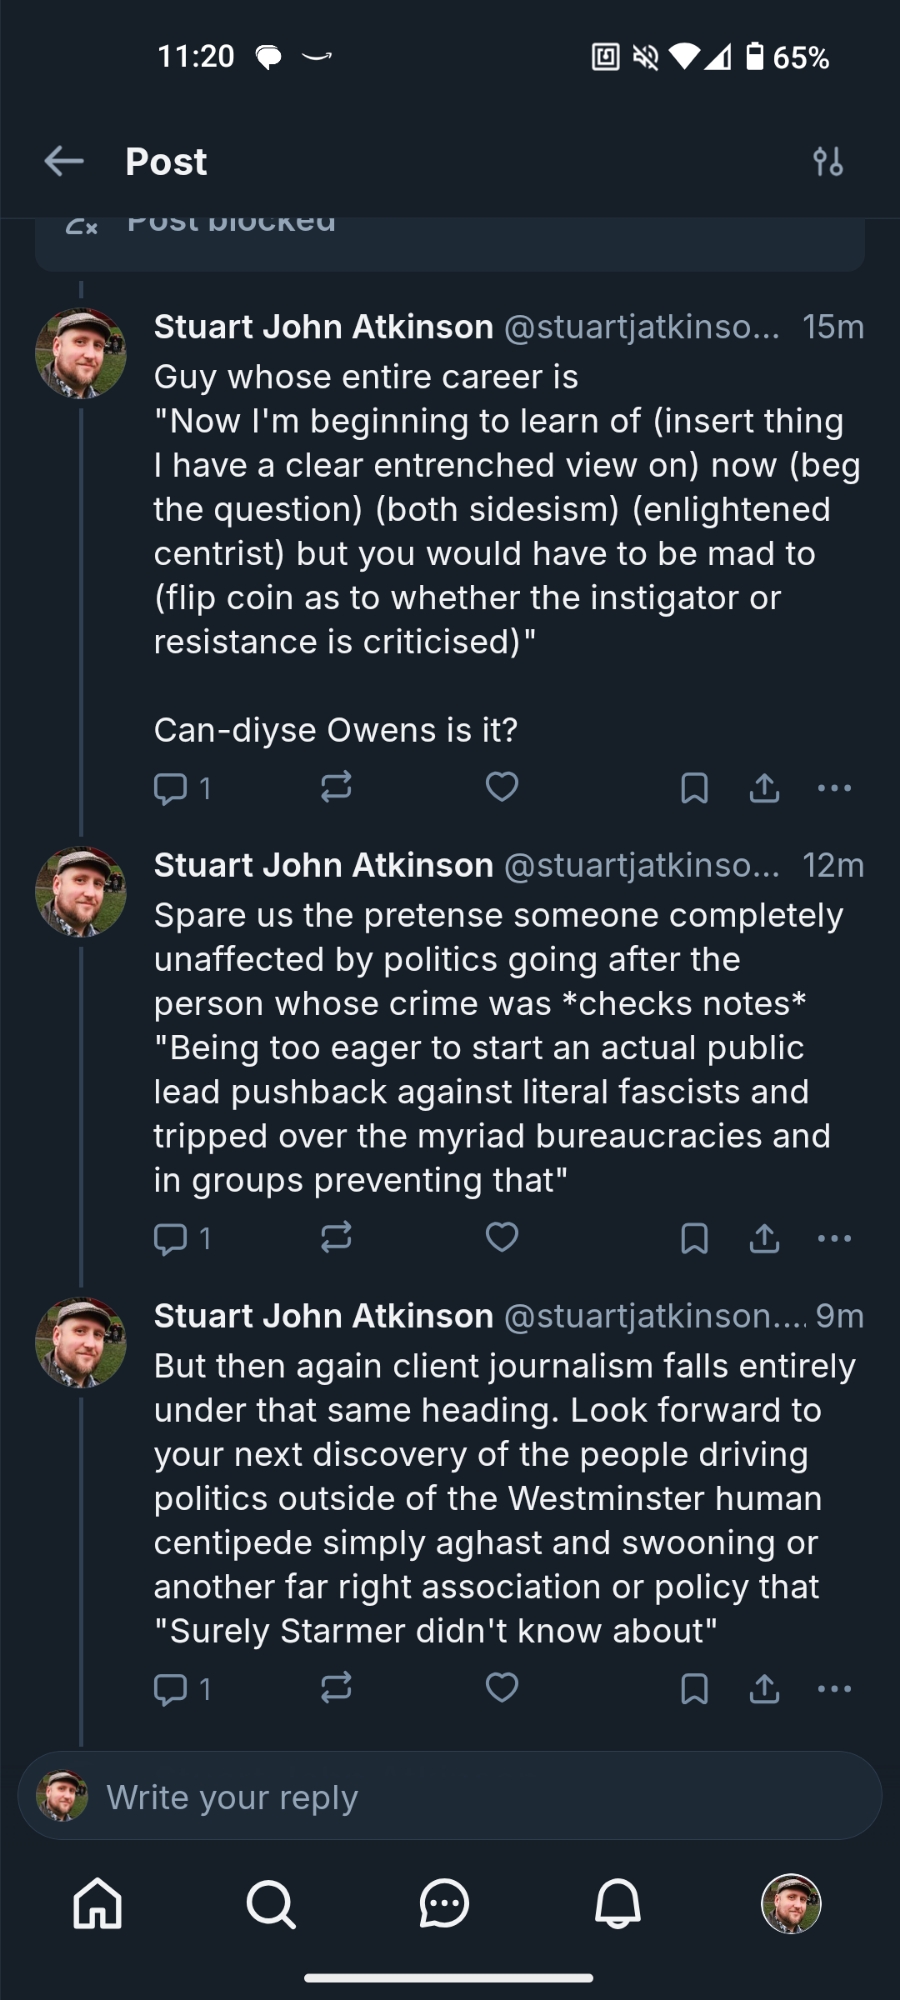Open Stuart John Atkinson's name on 15m post

(323, 327)
